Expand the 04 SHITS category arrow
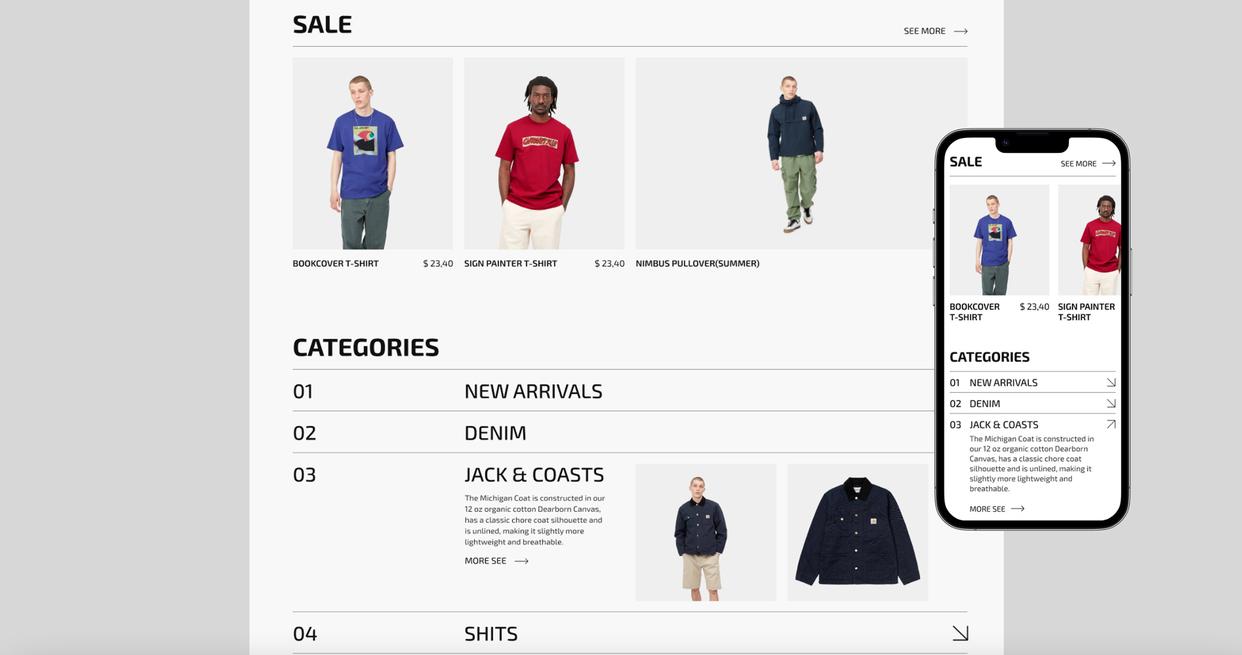The width and height of the screenshot is (1242, 655). pyautogui.click(x=960, y=633)
